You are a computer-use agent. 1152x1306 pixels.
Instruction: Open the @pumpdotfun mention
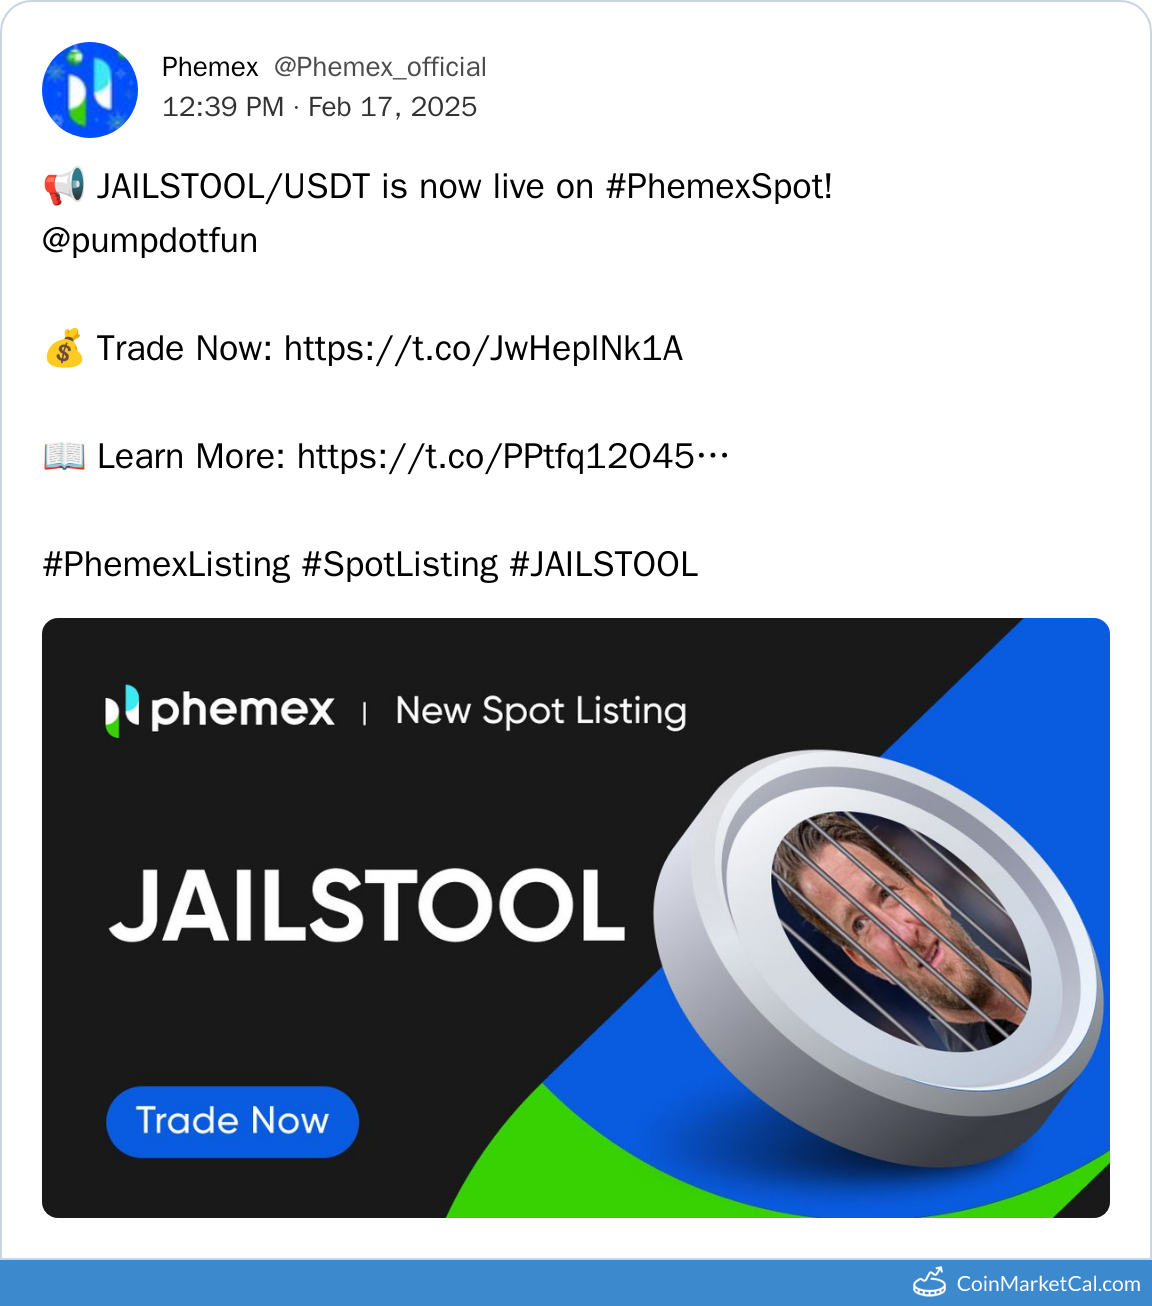[150, 241]
